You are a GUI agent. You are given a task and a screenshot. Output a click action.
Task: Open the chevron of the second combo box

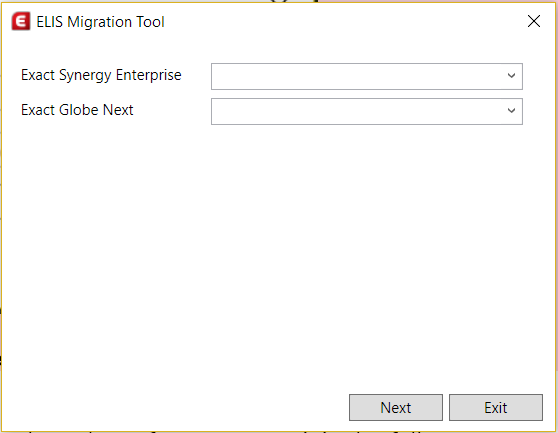(511, 111)
